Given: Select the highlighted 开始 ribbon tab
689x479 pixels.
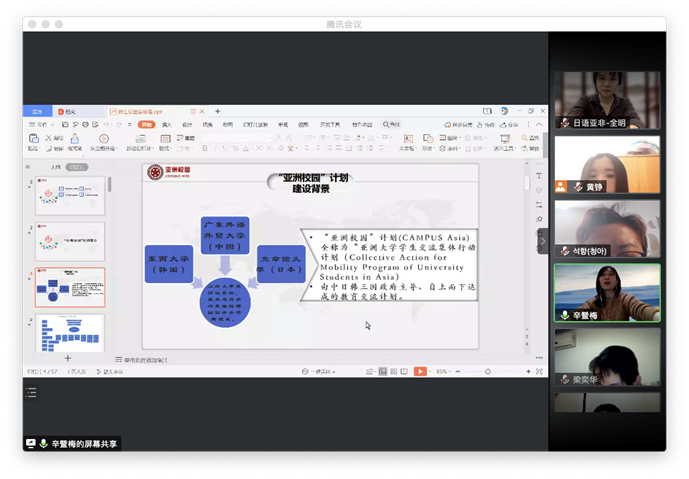Looking at the screenshot, I should [x=147, y=124].
